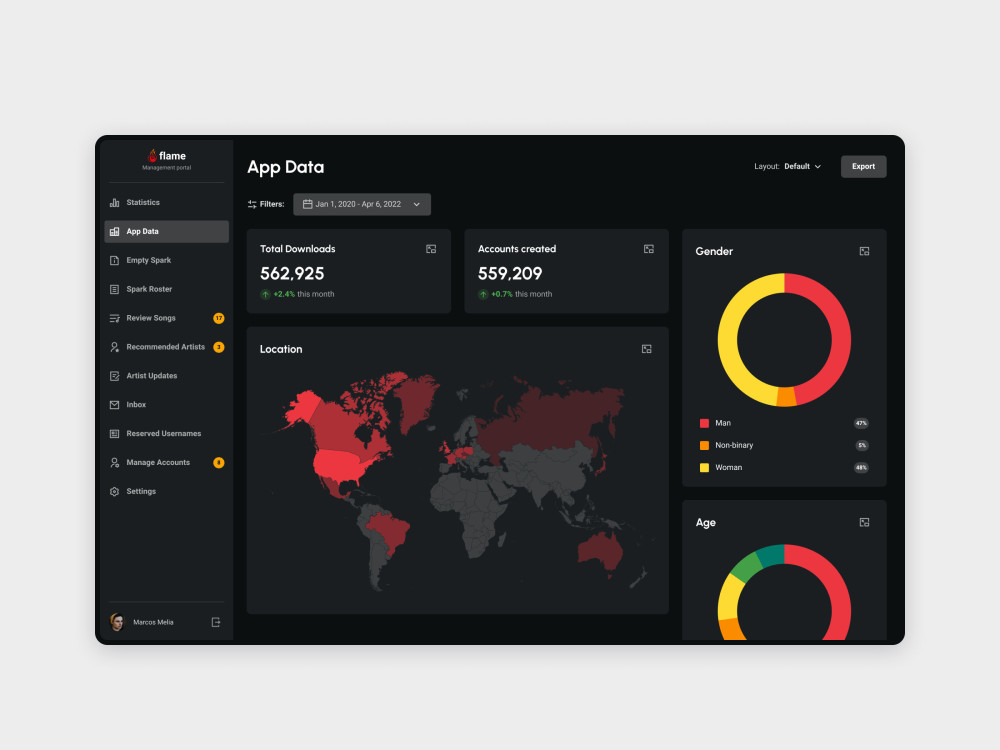This screenshot has width=1000, height=750.
Task: Click the Export button
Action: coord(864,166)
